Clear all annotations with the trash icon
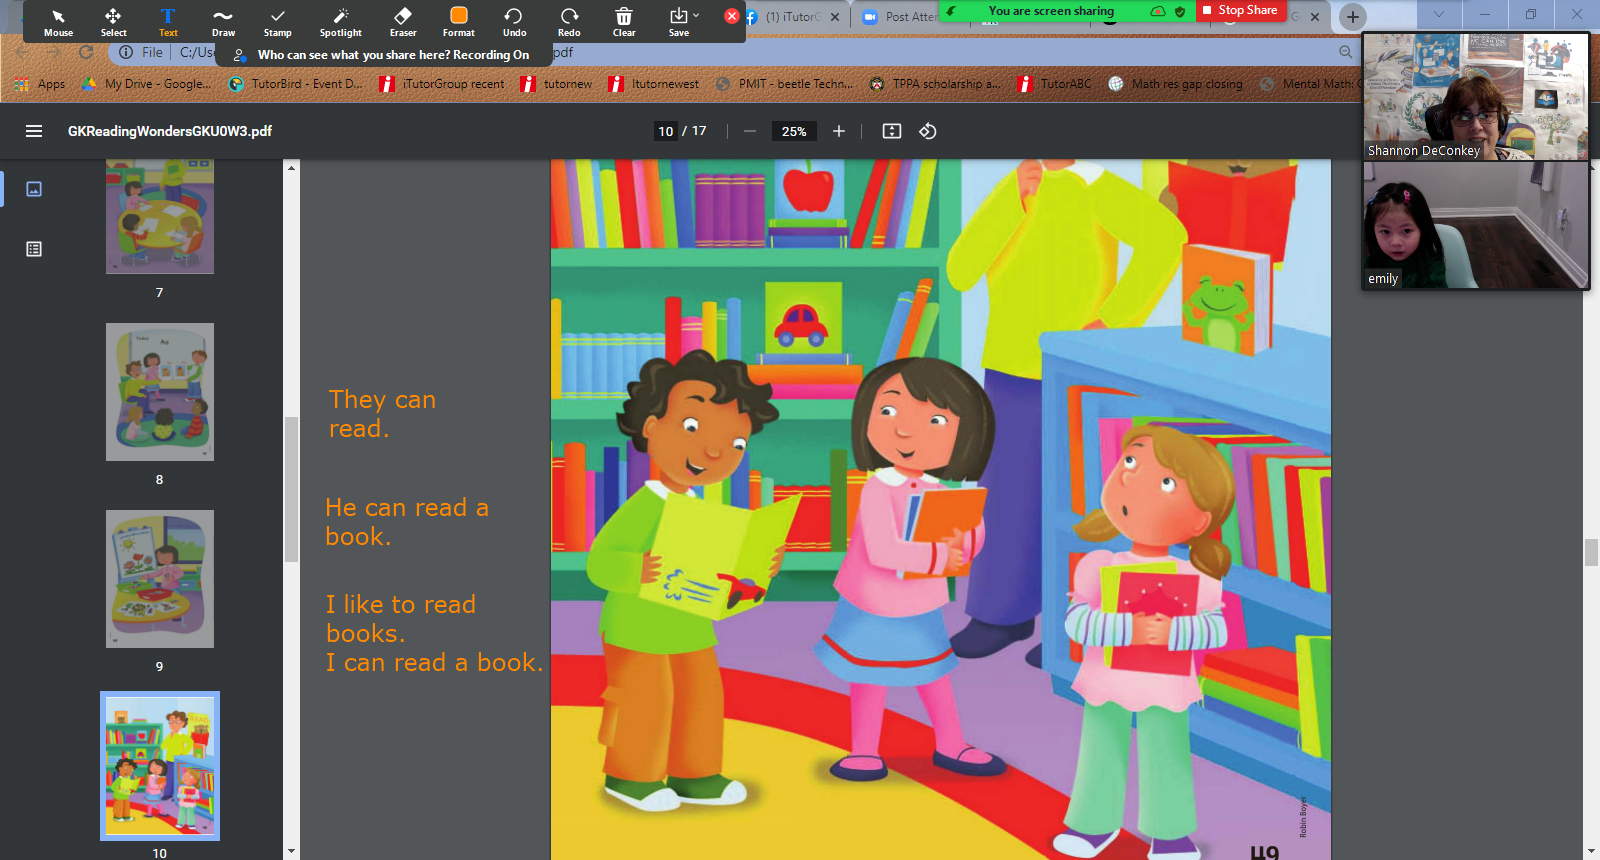The image size is (1600, 860). click(x=624, y=22)
